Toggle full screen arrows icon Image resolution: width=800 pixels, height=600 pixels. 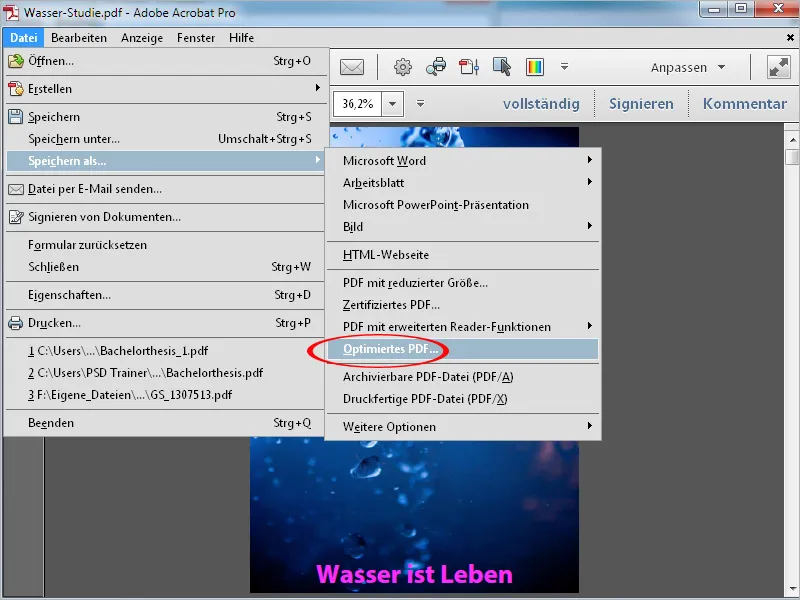[x=779, y=67]
